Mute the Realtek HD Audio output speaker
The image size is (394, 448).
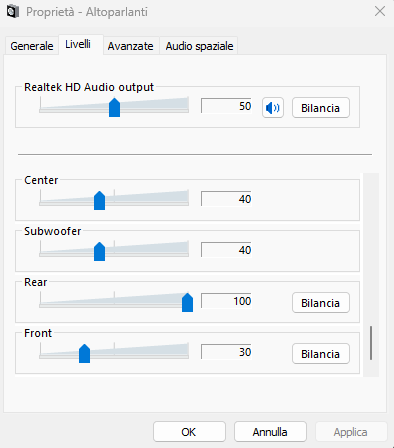(x=273, y=108)
